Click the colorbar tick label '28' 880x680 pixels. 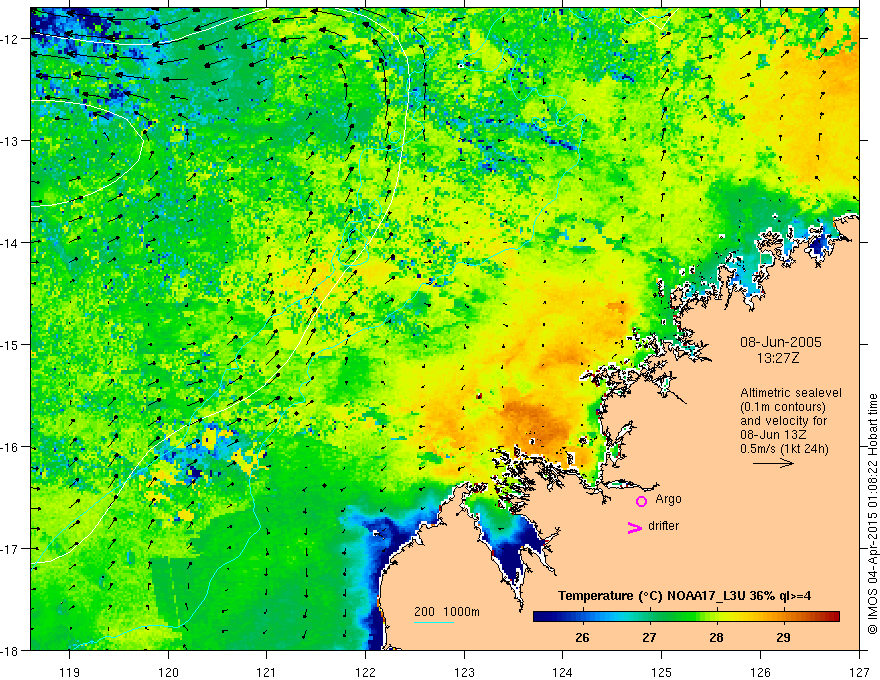(716, 637)
